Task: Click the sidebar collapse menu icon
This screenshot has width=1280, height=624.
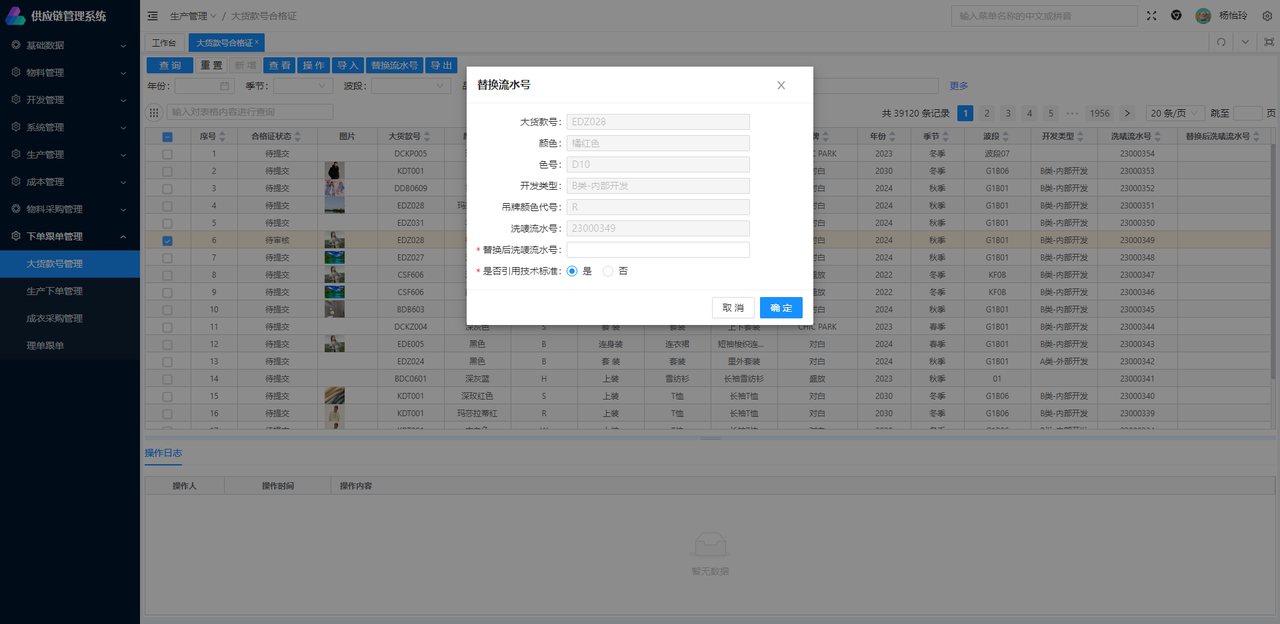Action: 152,16
